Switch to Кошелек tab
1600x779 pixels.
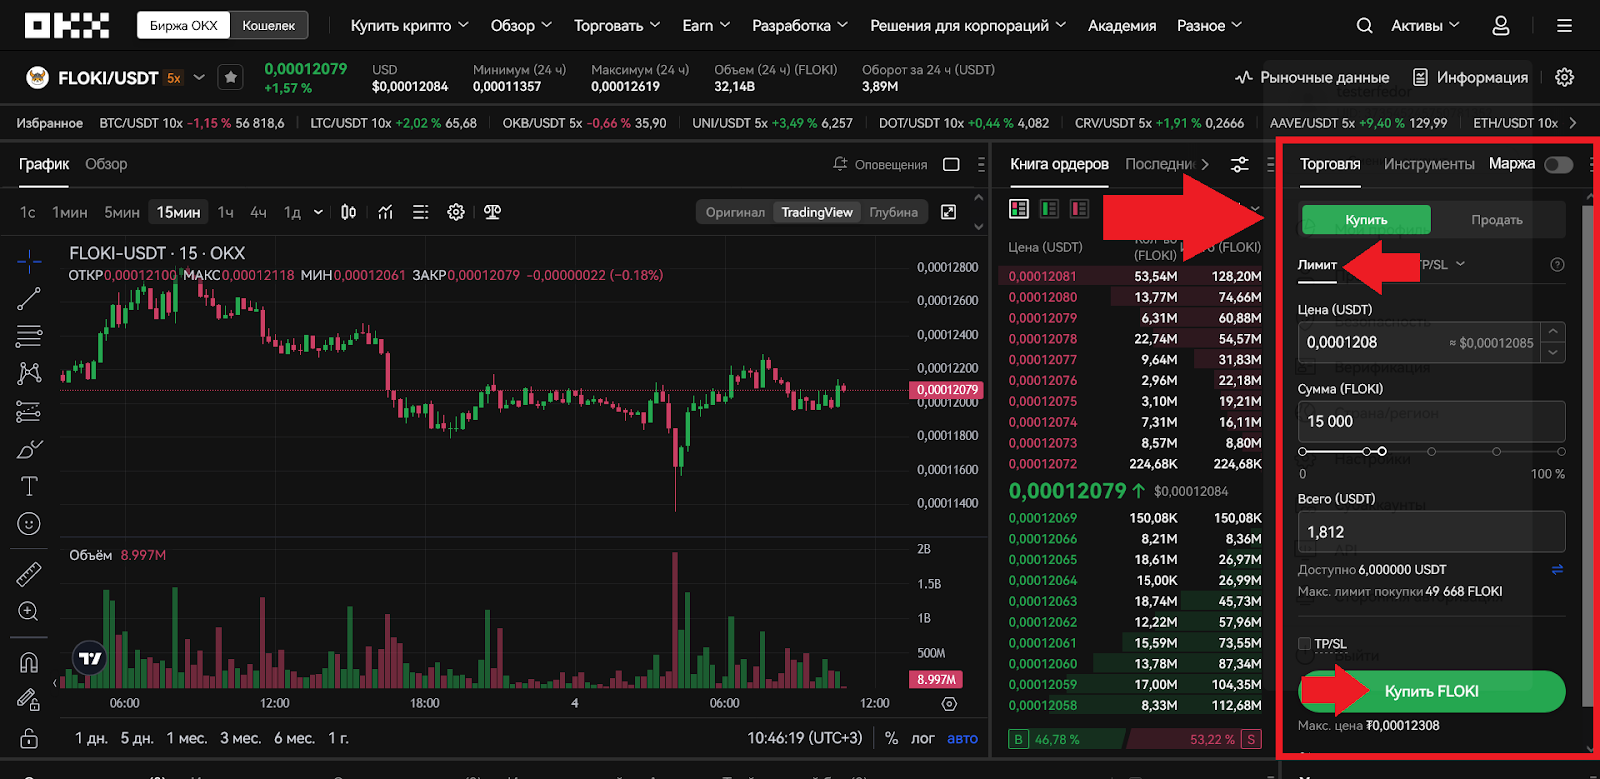[269, 25]
